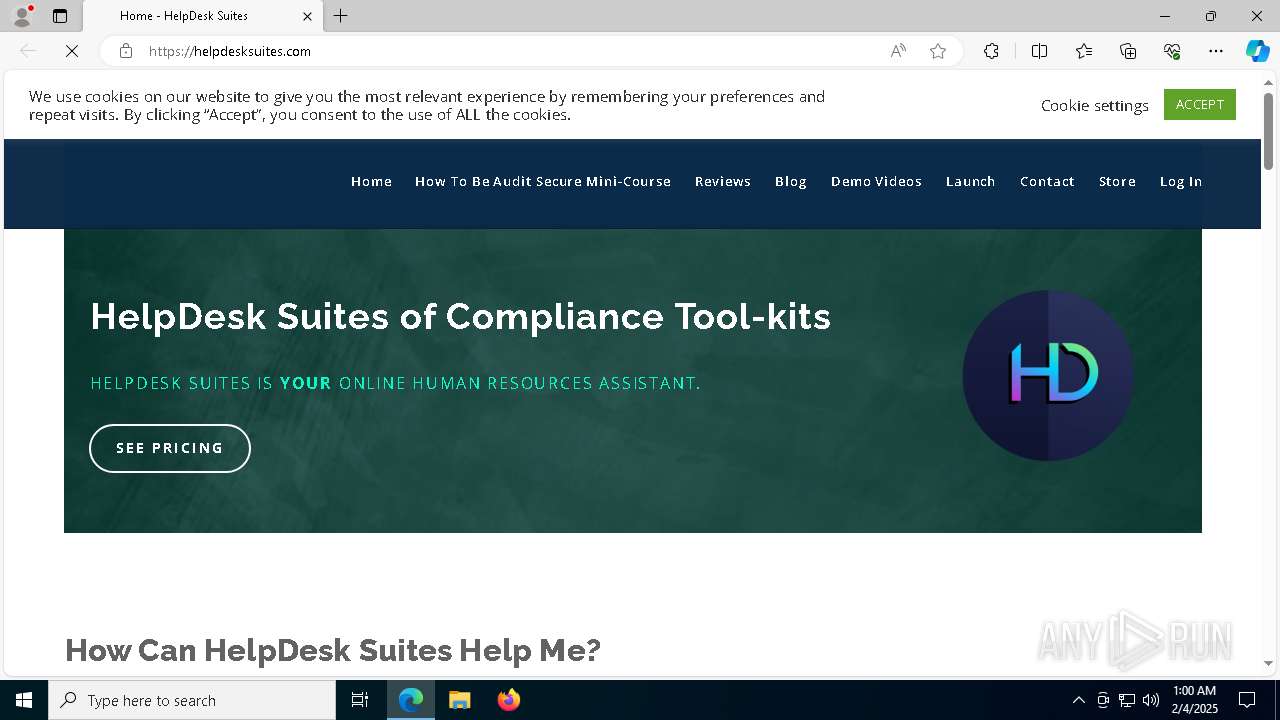Open the tab actions menu icon
The width and height of the screenshot is (1280, 720).
coord(60,16)
